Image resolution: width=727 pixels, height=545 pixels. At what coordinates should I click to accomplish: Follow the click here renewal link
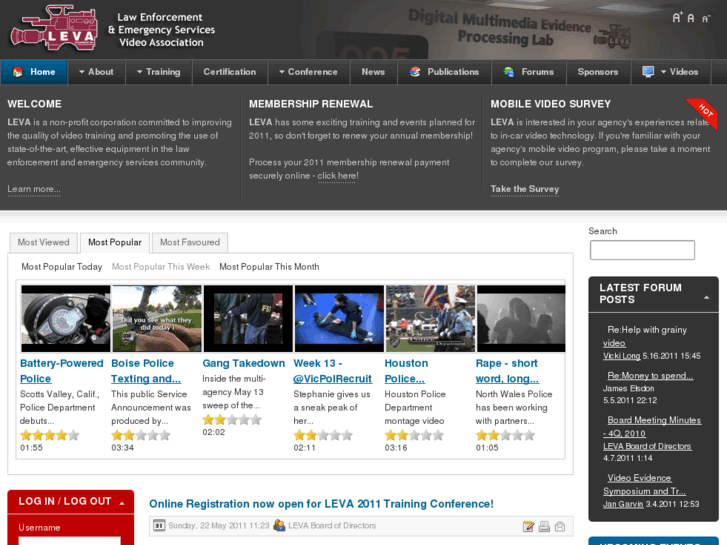click(338, 176)
